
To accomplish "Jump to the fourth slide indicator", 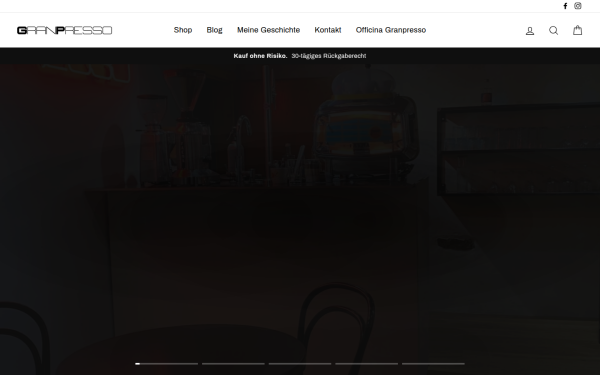I will pos(367,364).
